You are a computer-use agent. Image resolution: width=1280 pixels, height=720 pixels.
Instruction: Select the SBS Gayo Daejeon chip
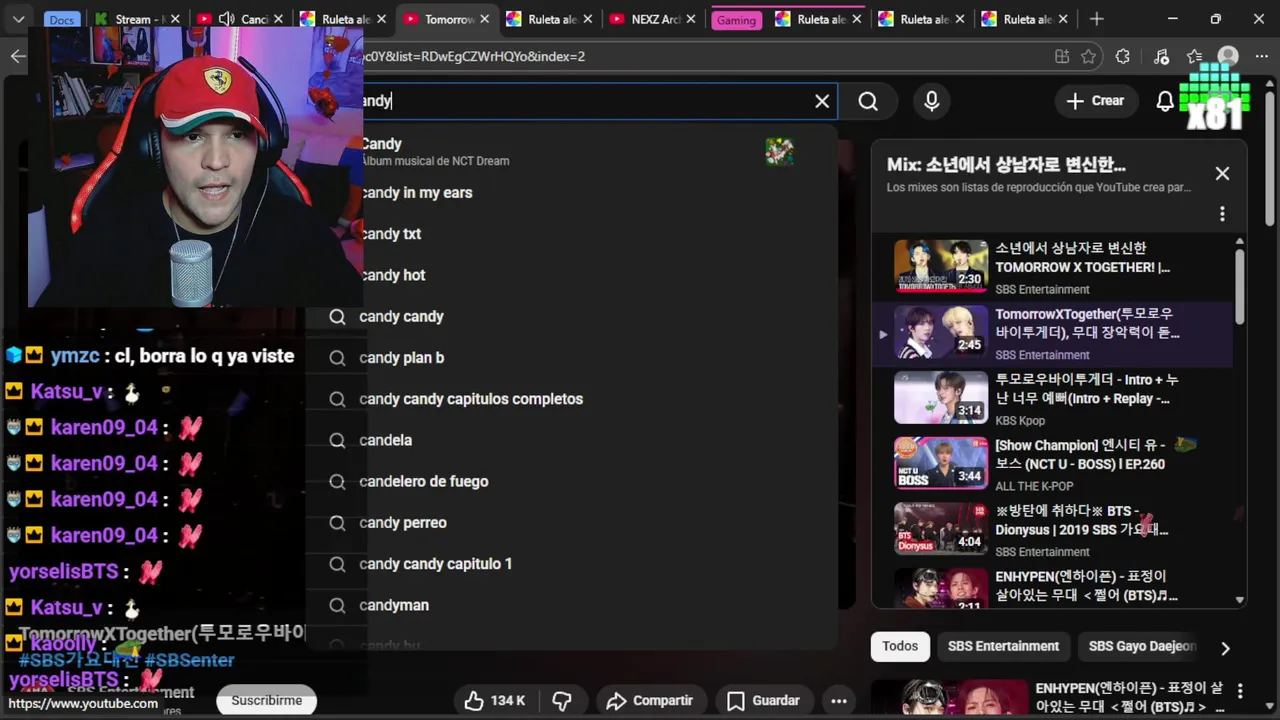pyautogui.click(x=1142, y=646)
